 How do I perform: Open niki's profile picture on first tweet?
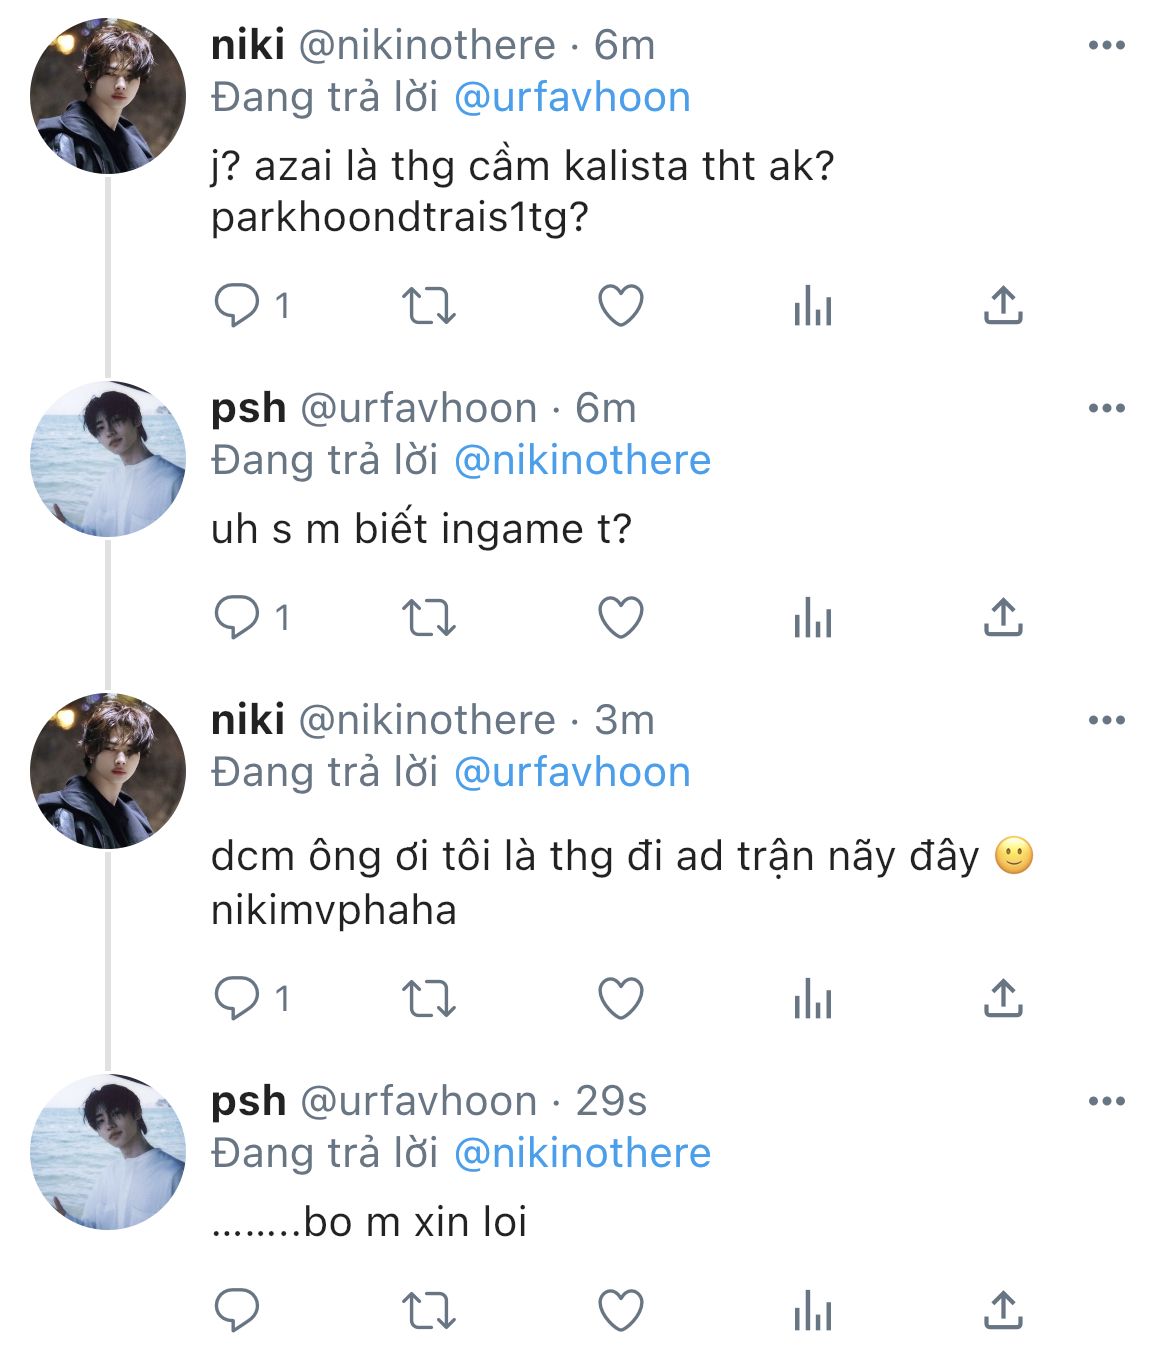pyautogui.click(x=108, y=96)
